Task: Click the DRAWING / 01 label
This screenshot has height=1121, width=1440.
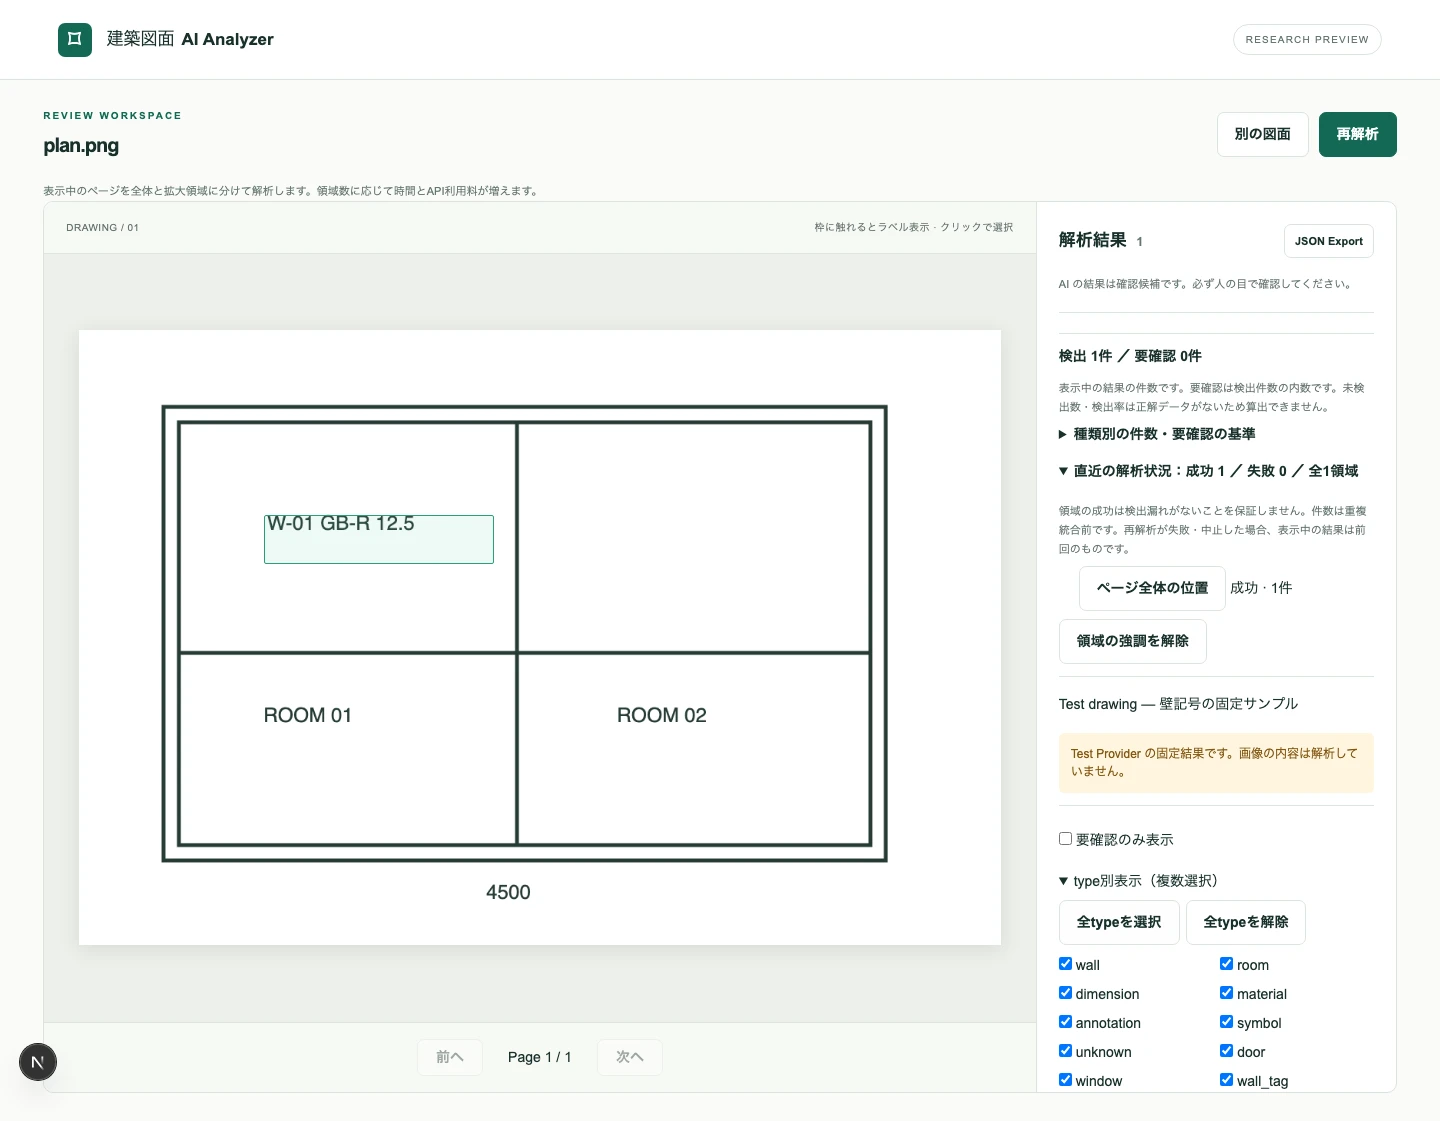Action: pyautogui.click(x=103, y=228)
